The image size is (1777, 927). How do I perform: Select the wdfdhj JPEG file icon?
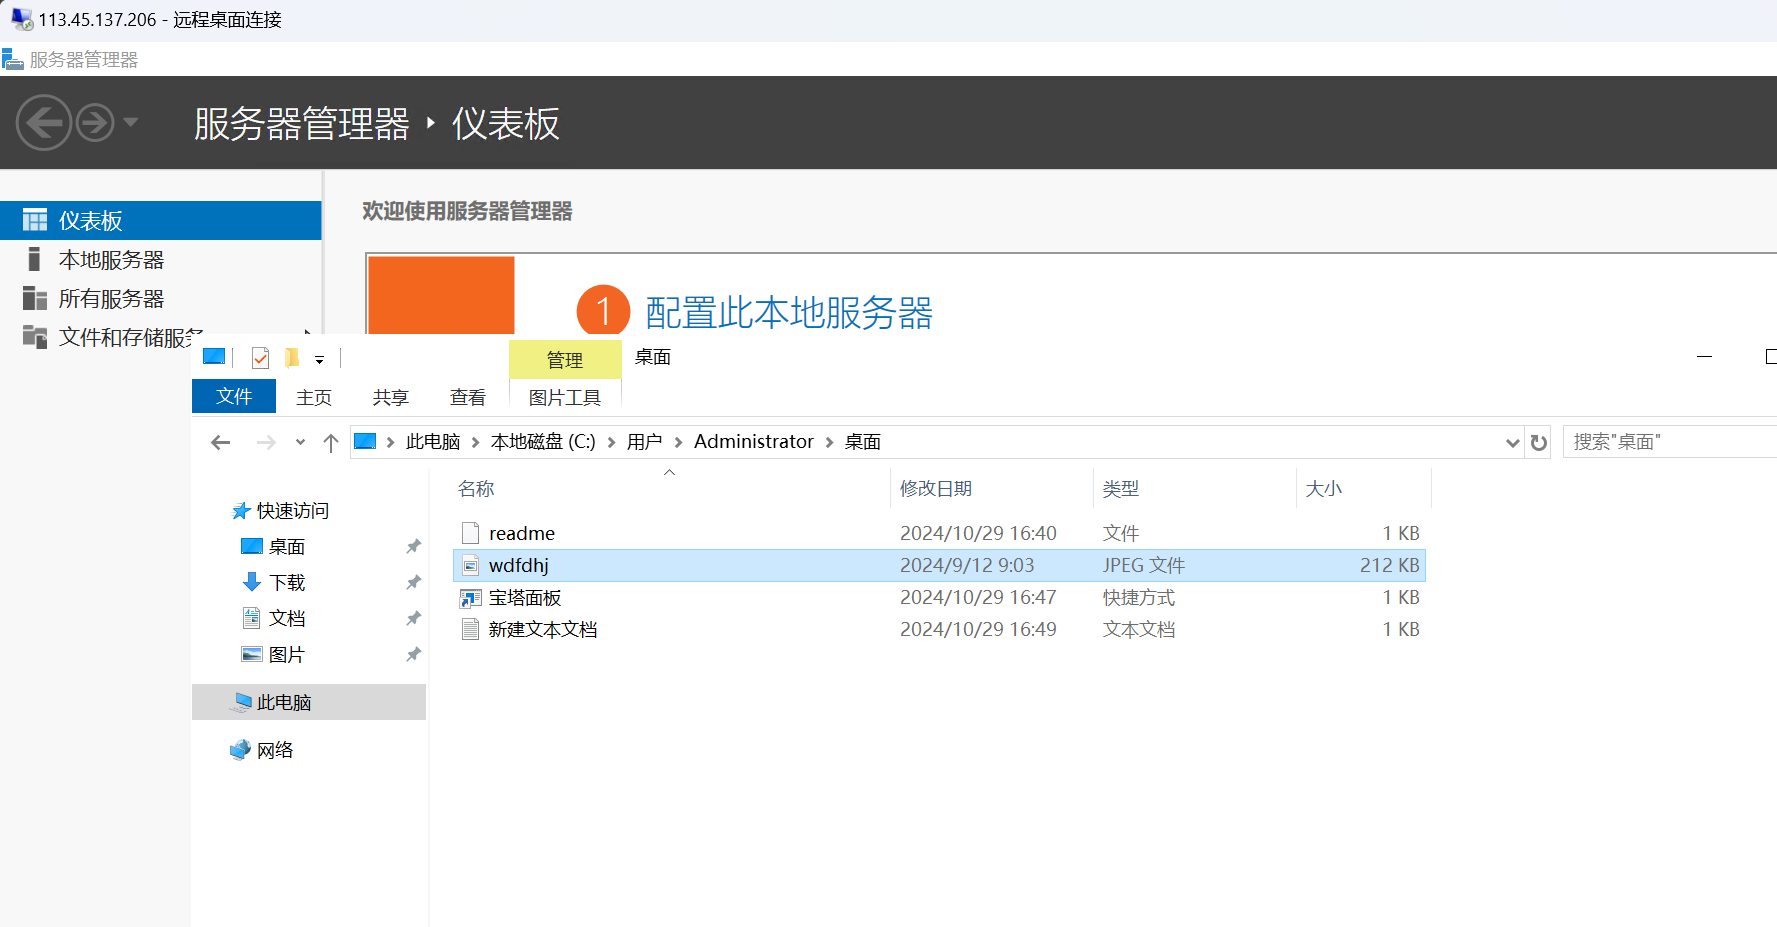(470, 566)
